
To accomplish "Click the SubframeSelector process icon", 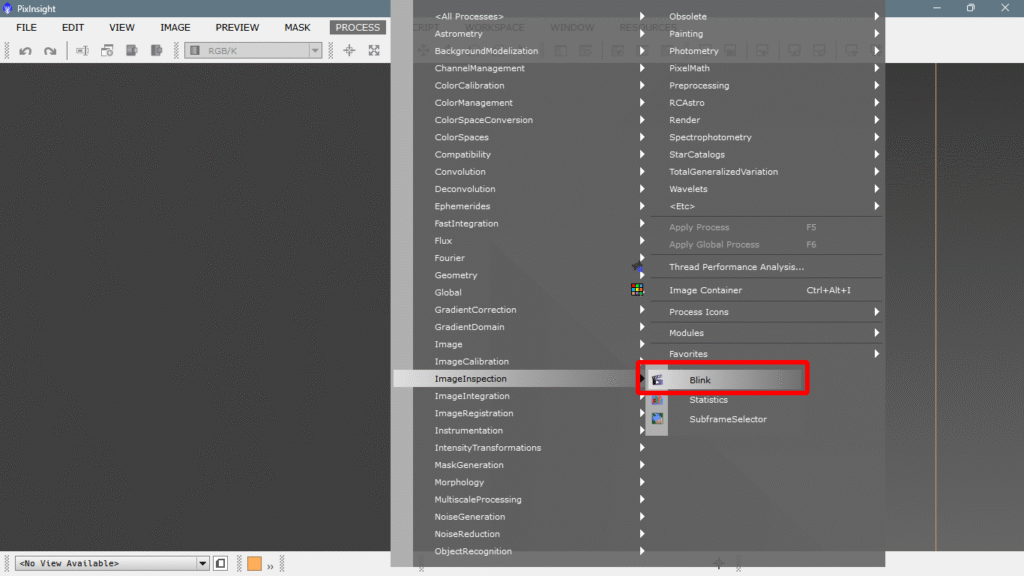I will [657, 419].
